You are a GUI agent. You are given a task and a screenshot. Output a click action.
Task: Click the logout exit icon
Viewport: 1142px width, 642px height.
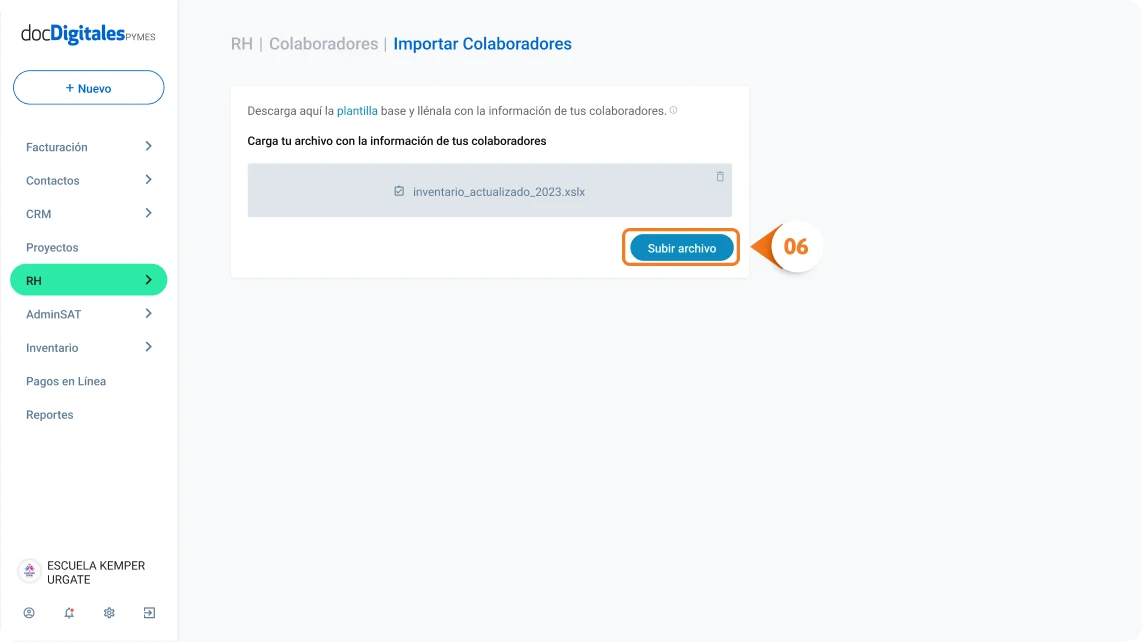(149, 613)
